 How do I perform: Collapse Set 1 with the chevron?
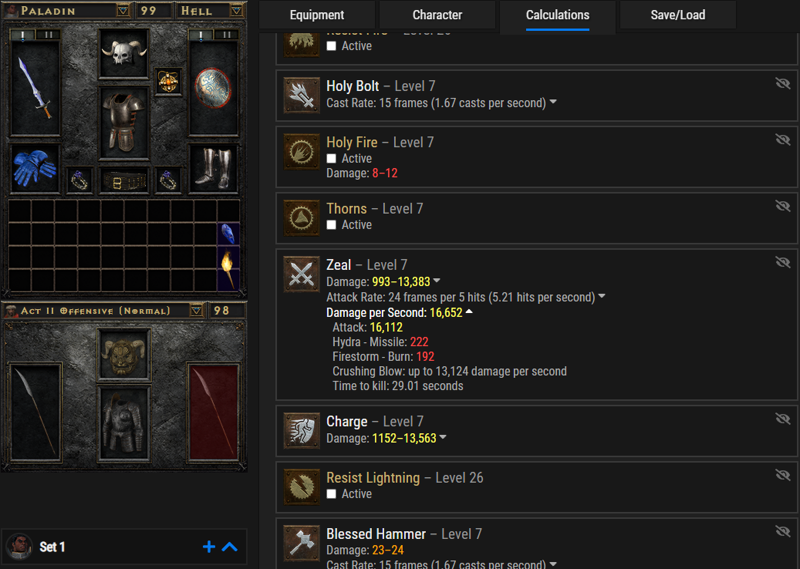tap(230, 547)
